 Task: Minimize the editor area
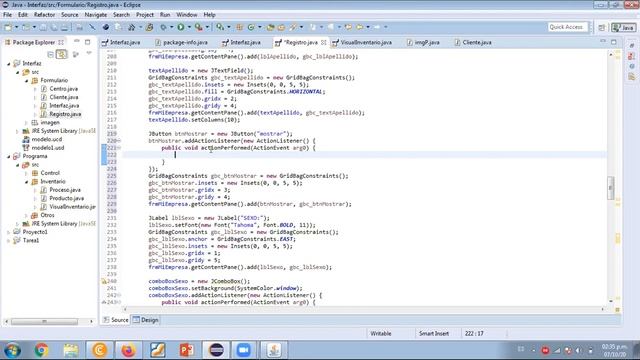[603, 42]
